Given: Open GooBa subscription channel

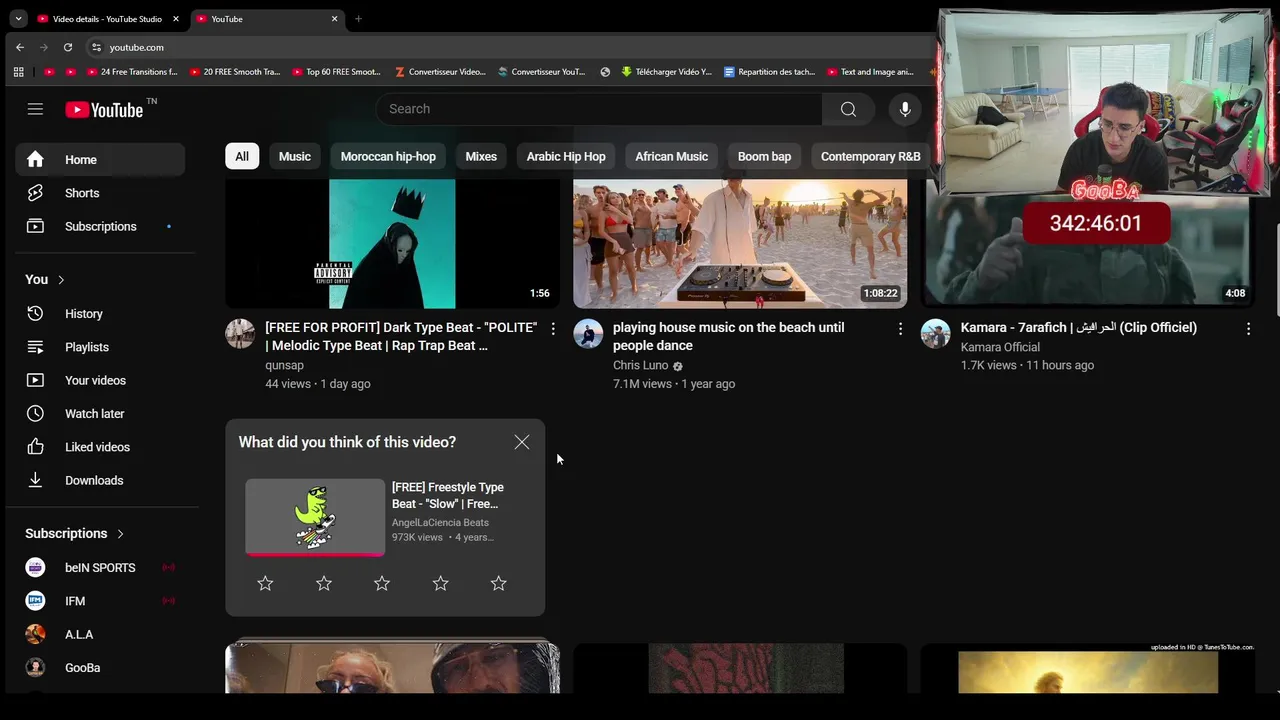Looking at the screenshot, I should [100, 668].
